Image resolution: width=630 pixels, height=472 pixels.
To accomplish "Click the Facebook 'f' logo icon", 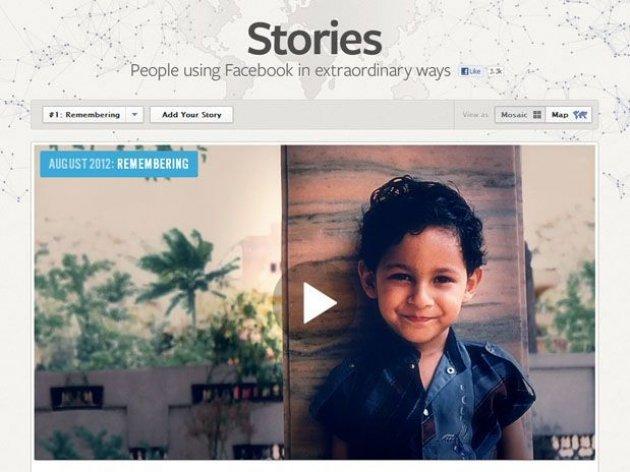I will 465,72.
